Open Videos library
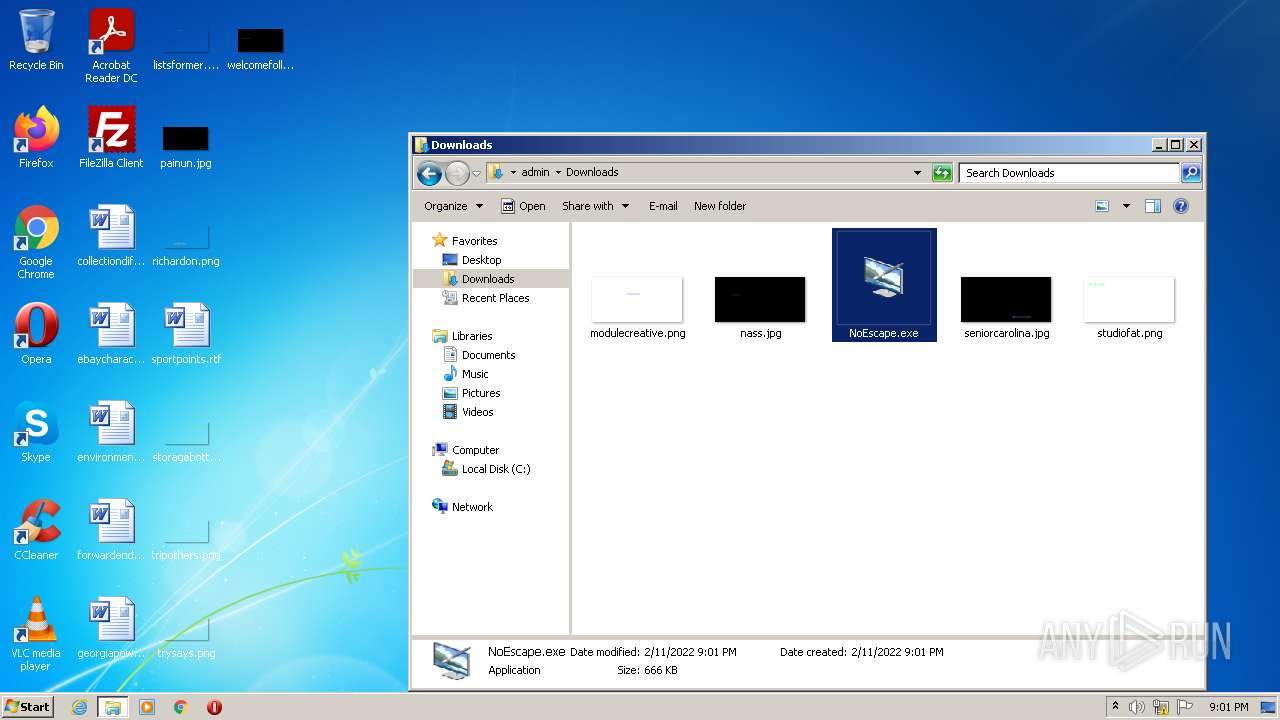 (x=477, y=412)
